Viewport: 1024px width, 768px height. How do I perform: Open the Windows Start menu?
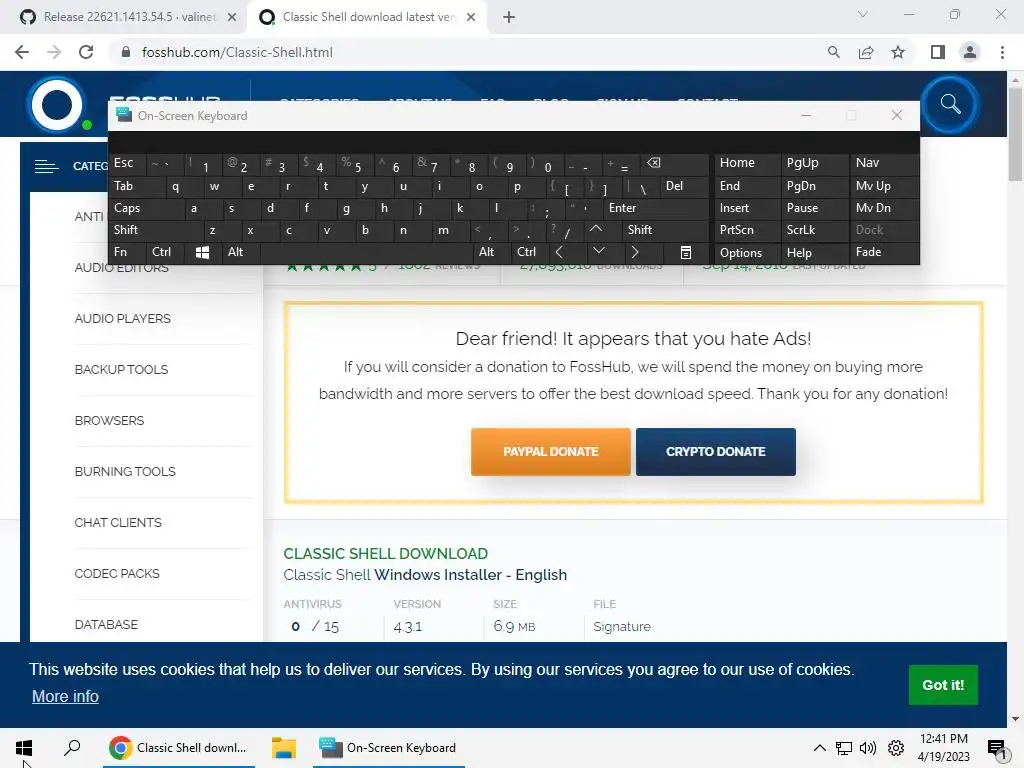coord(24,748)
